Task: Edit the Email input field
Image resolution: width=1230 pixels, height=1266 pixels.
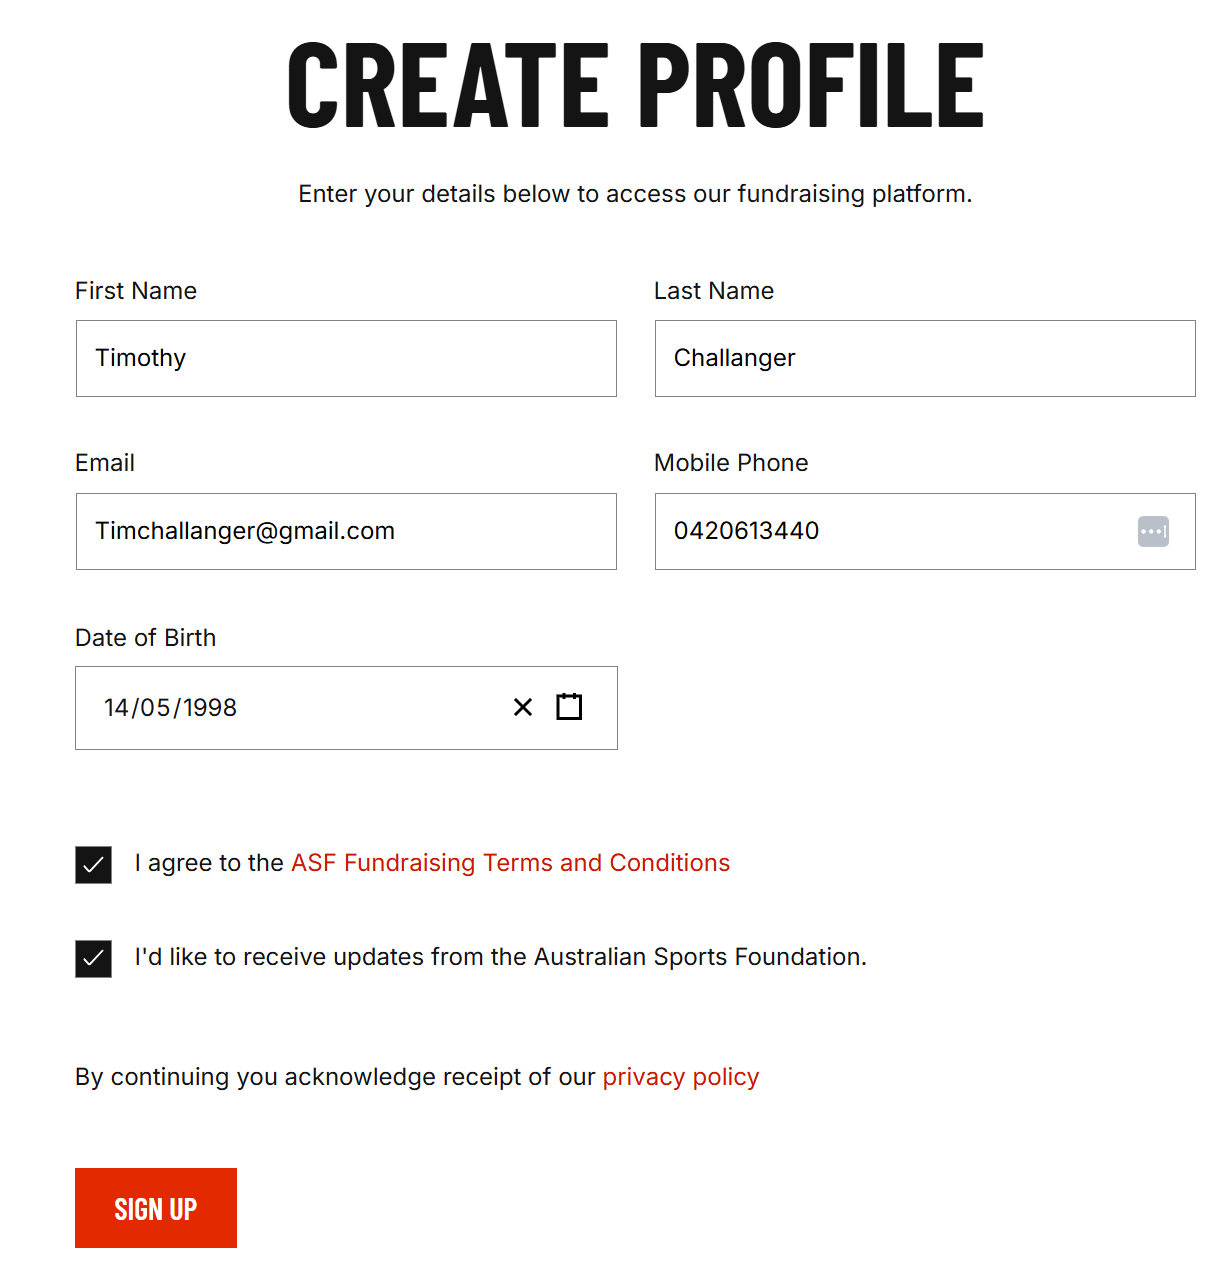Action: pos(346,531)
